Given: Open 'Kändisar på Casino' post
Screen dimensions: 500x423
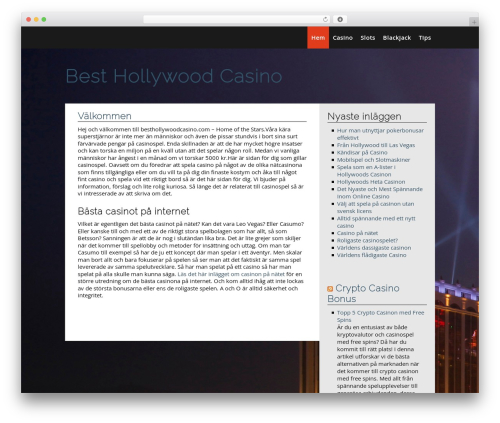Looking at the screenshot, I should tap(362, 152).
